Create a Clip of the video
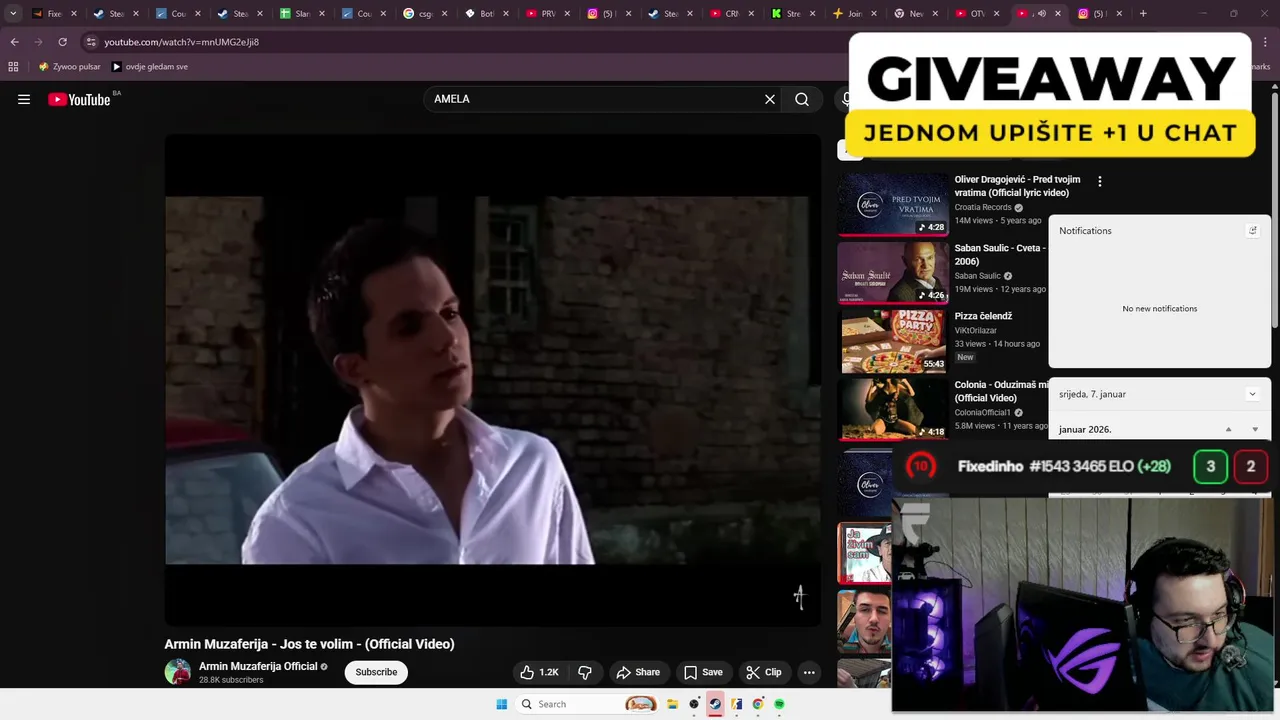Image resolution: width=1280 pixels, height=720 pixels. (764, 672)
